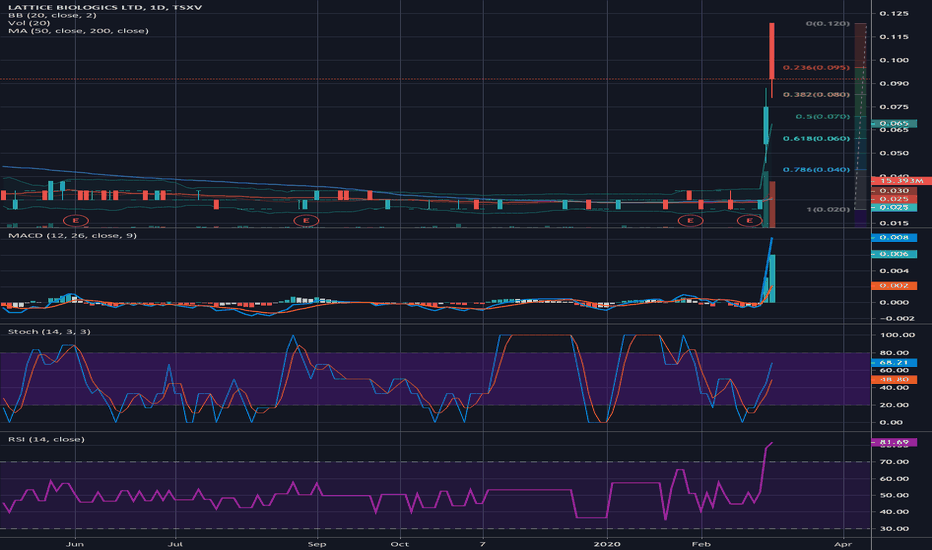Open the earnings E marker before September
The height and width of the screenshot is (550, 932).
306,221
